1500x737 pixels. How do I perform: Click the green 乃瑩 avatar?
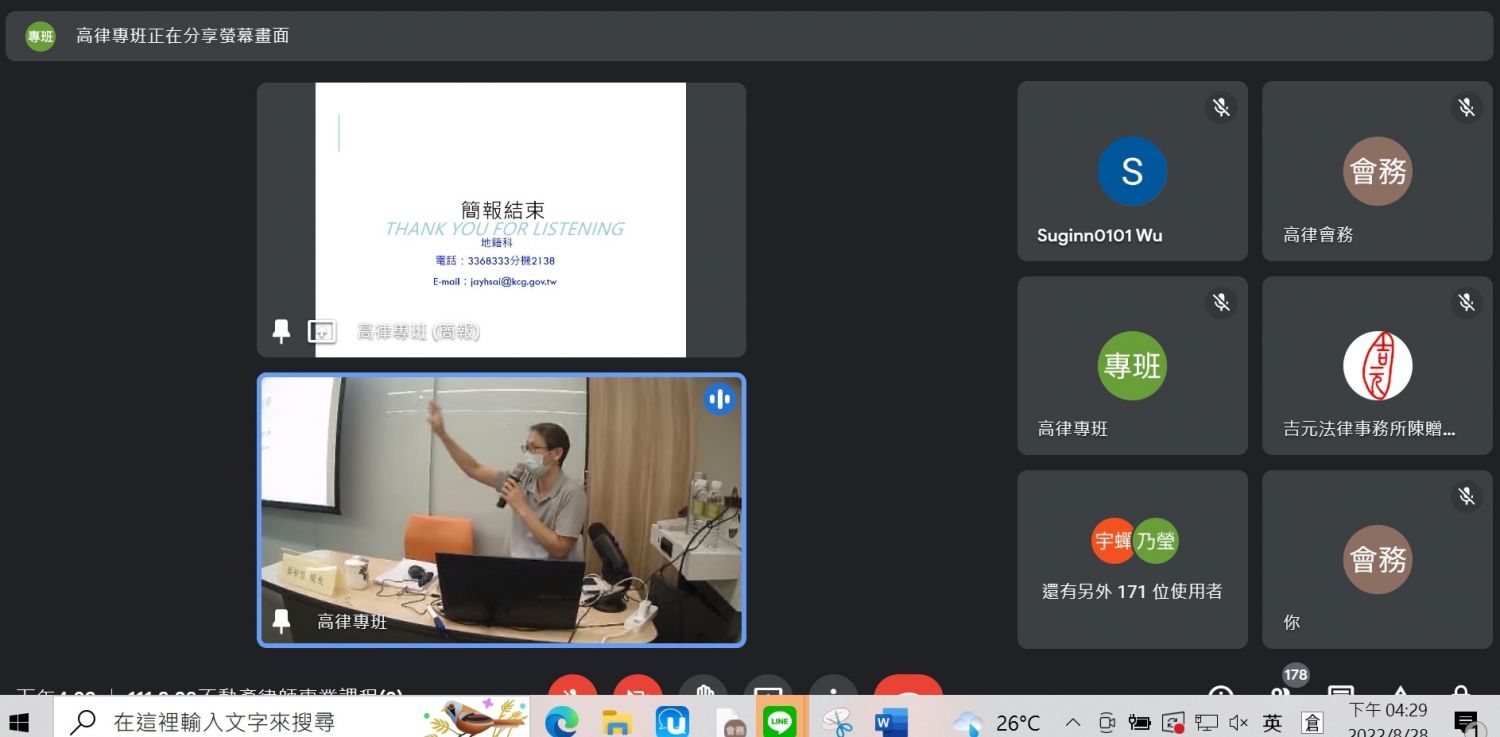[1156, 540]
